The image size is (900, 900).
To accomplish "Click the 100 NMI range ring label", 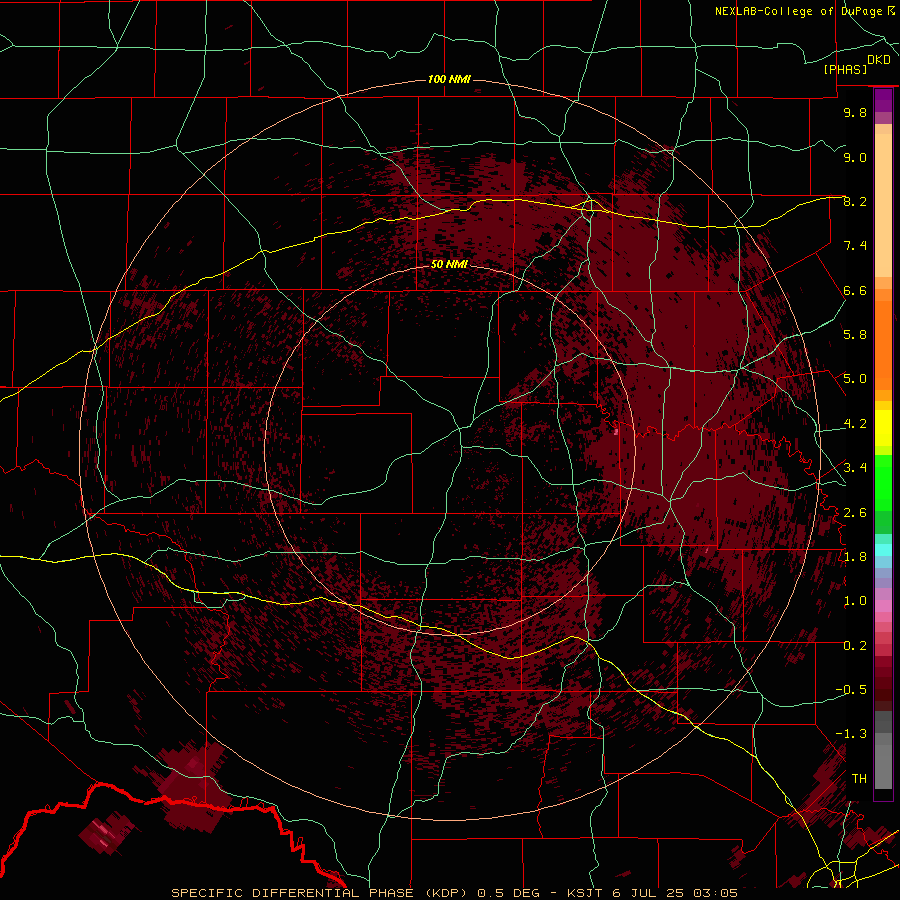I will click(x=449, y=79).
